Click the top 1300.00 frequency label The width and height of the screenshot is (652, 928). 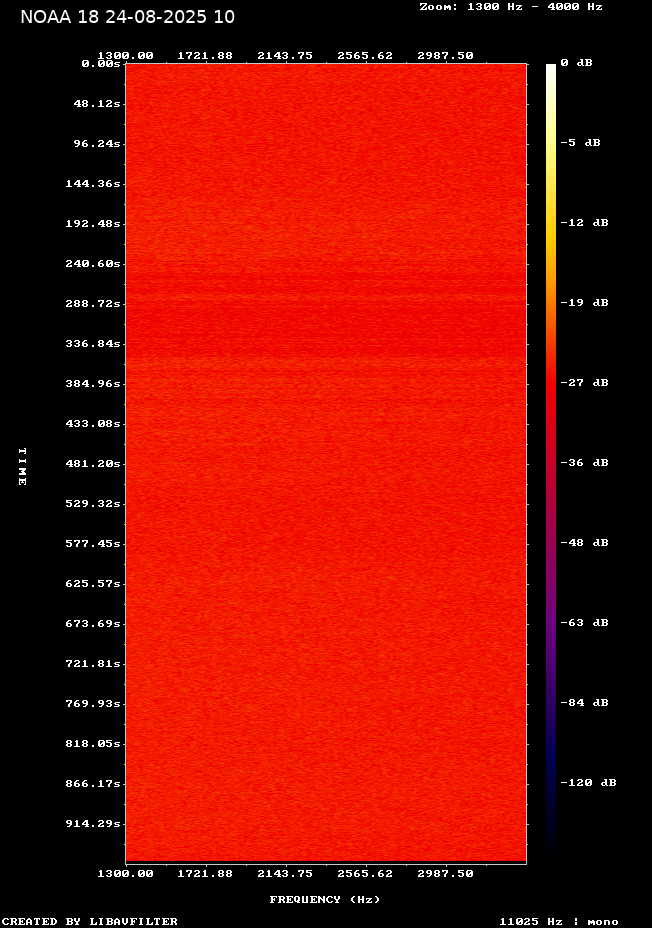pyautogui.click(x=125, y=55)
